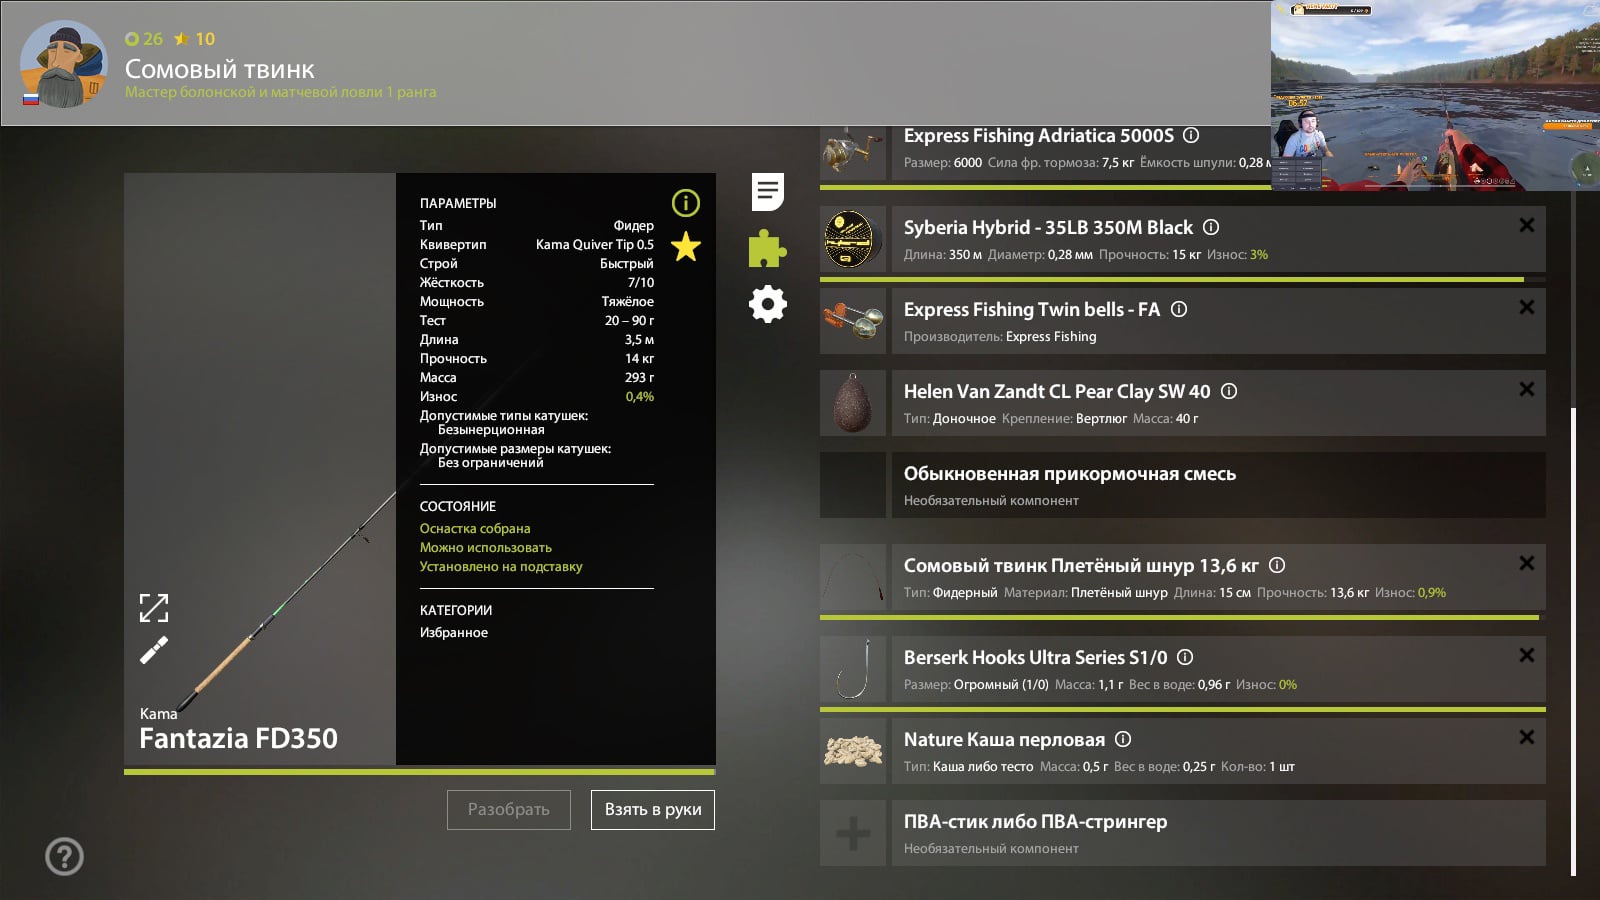Viewport: 1600px width, 900px height.
Task: Click the Syberia Hybrid line spool thumbnail
Action: [x=853, y=239]
